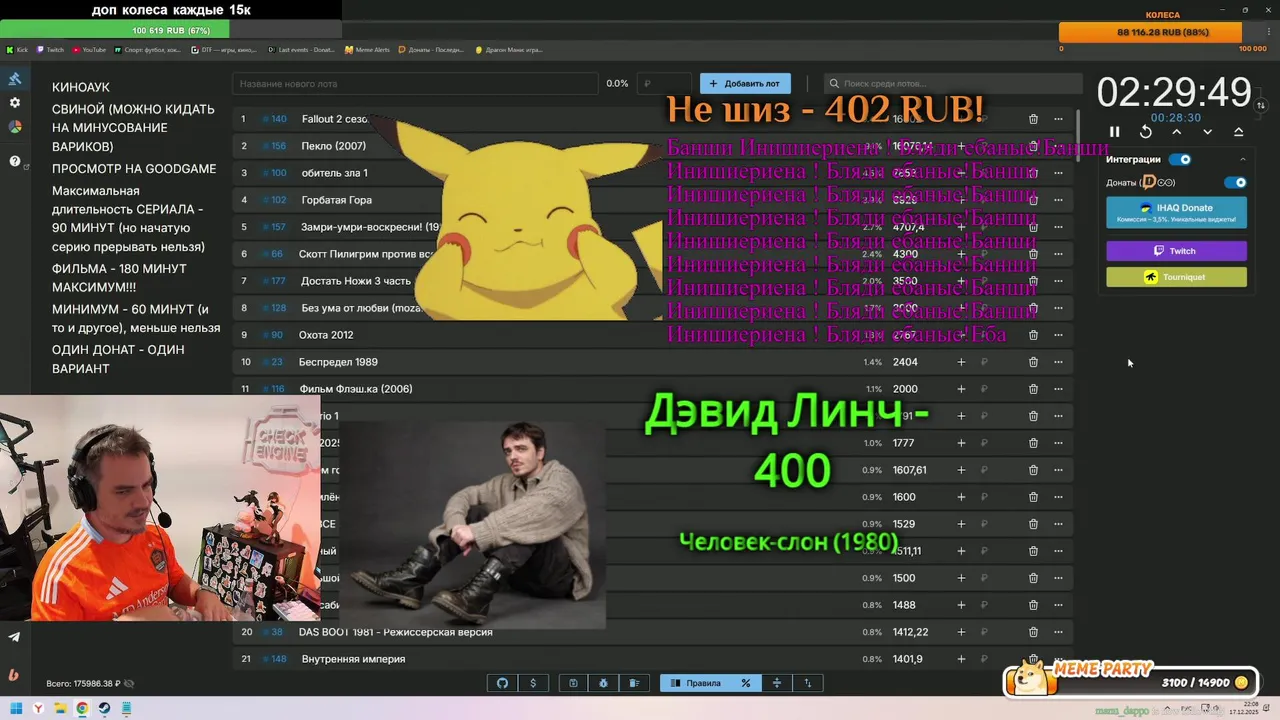Open more options for Пекло (2007)
This screenshot has width=1280, height=720.
coord(1058,146)
